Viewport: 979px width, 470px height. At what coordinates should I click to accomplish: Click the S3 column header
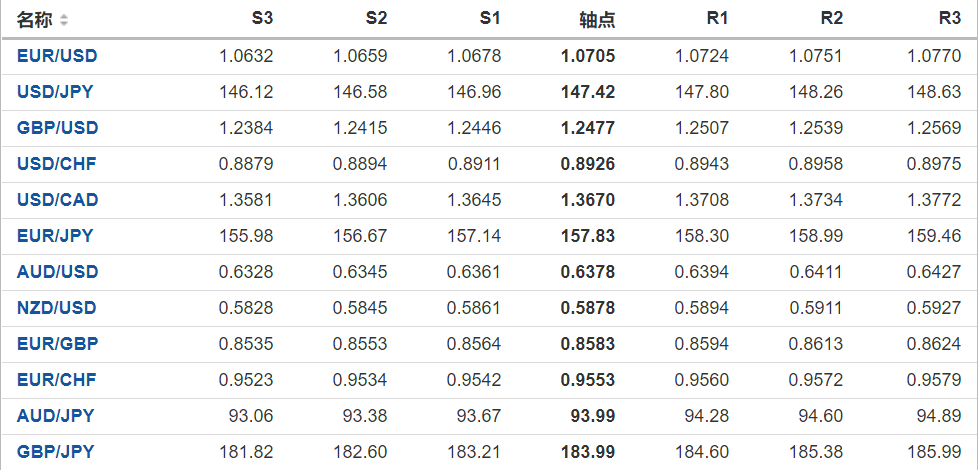262,19
